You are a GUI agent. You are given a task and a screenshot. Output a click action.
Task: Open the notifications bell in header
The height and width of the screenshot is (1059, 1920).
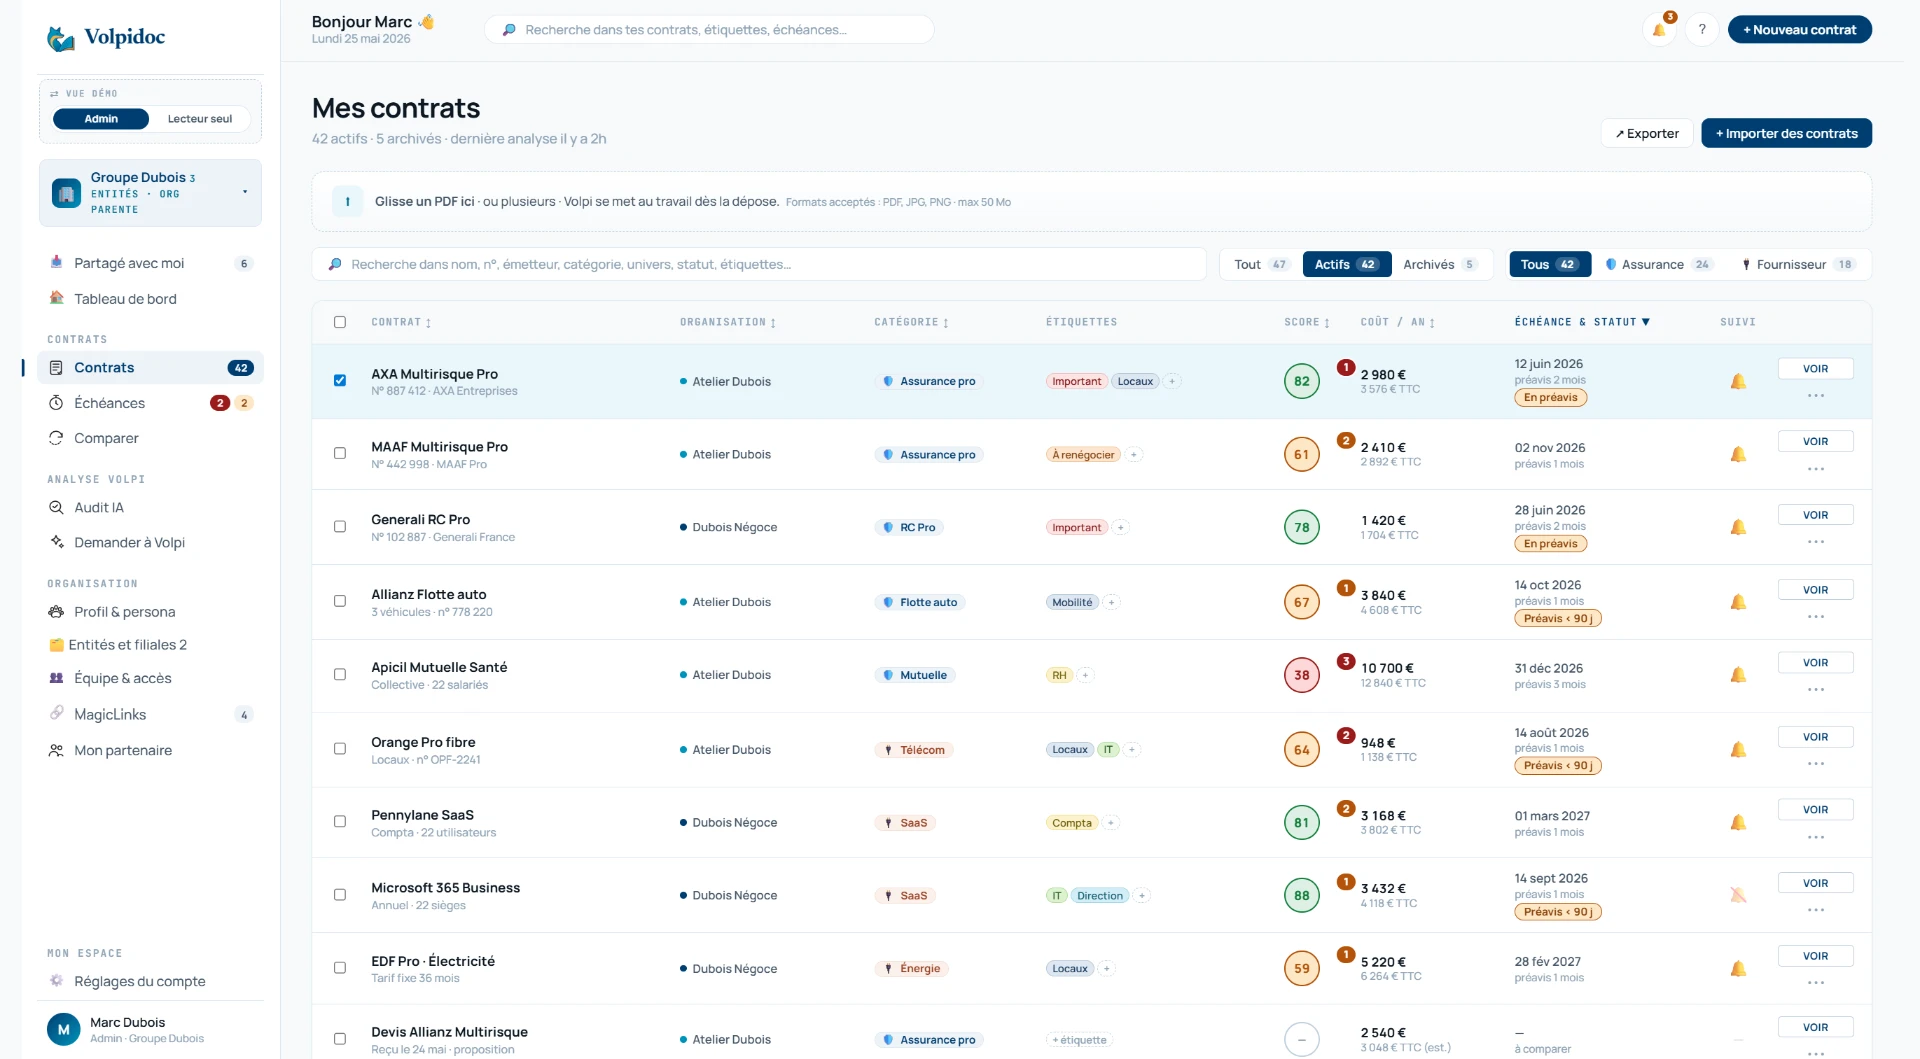pos(1659,30)
